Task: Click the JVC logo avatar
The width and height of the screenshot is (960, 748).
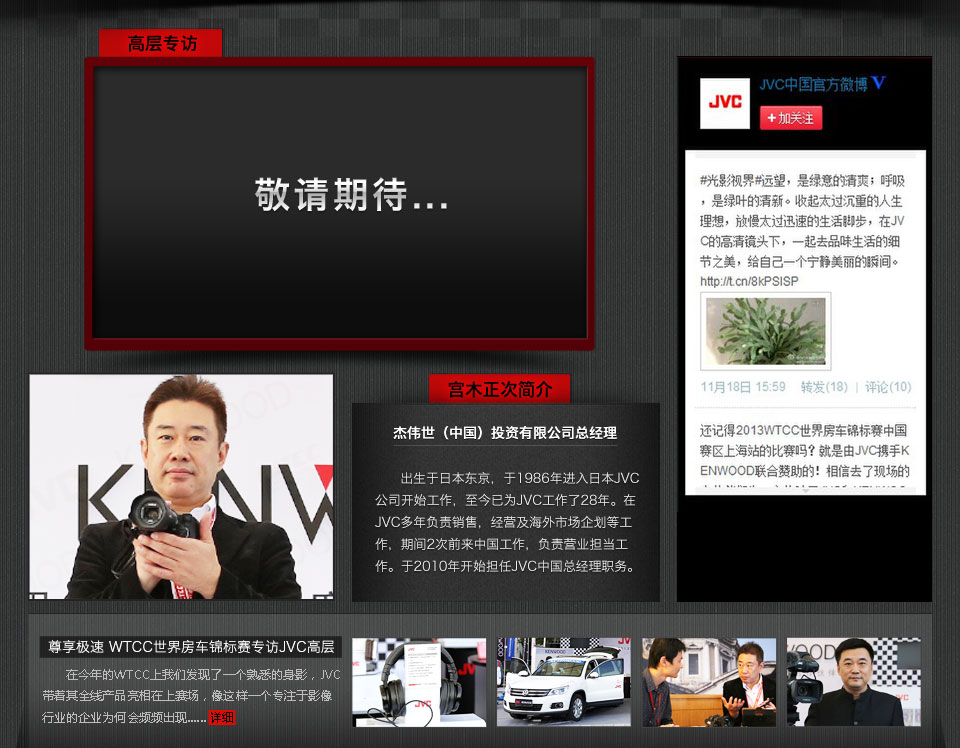Action: pyautogui.click(x=724, y=103)
